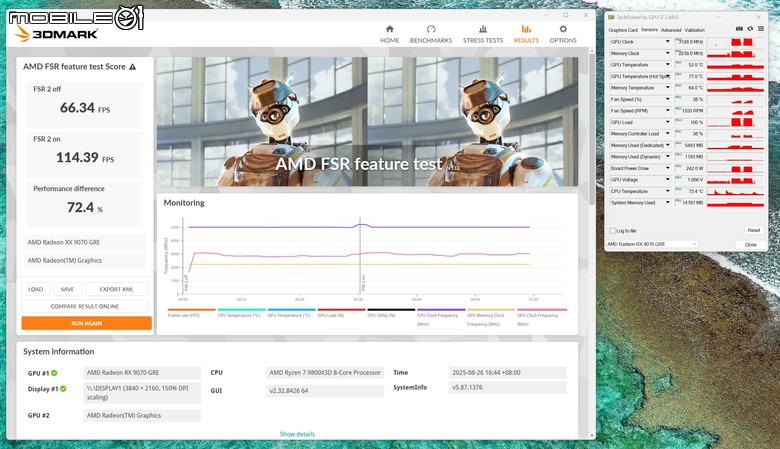Open BENCHMARKS via the gauge icon

tap(431, 29)
